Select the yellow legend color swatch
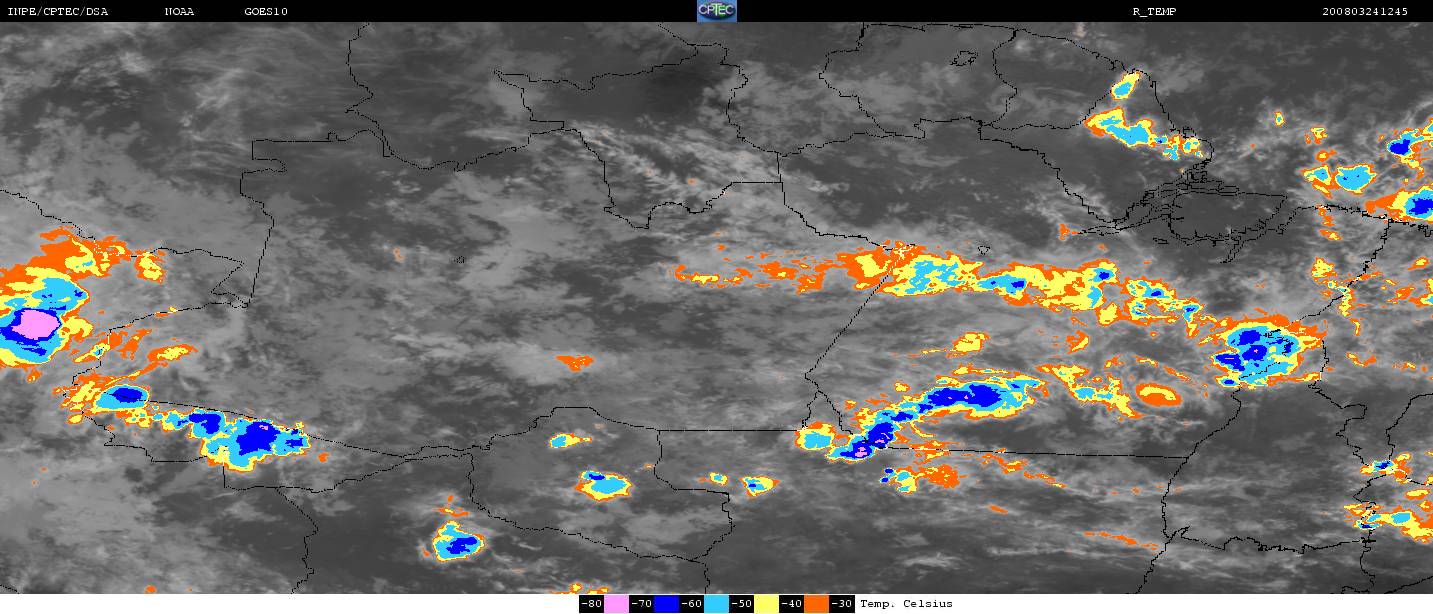Viewport: 1433px width, 614px height. click(766, 604)
